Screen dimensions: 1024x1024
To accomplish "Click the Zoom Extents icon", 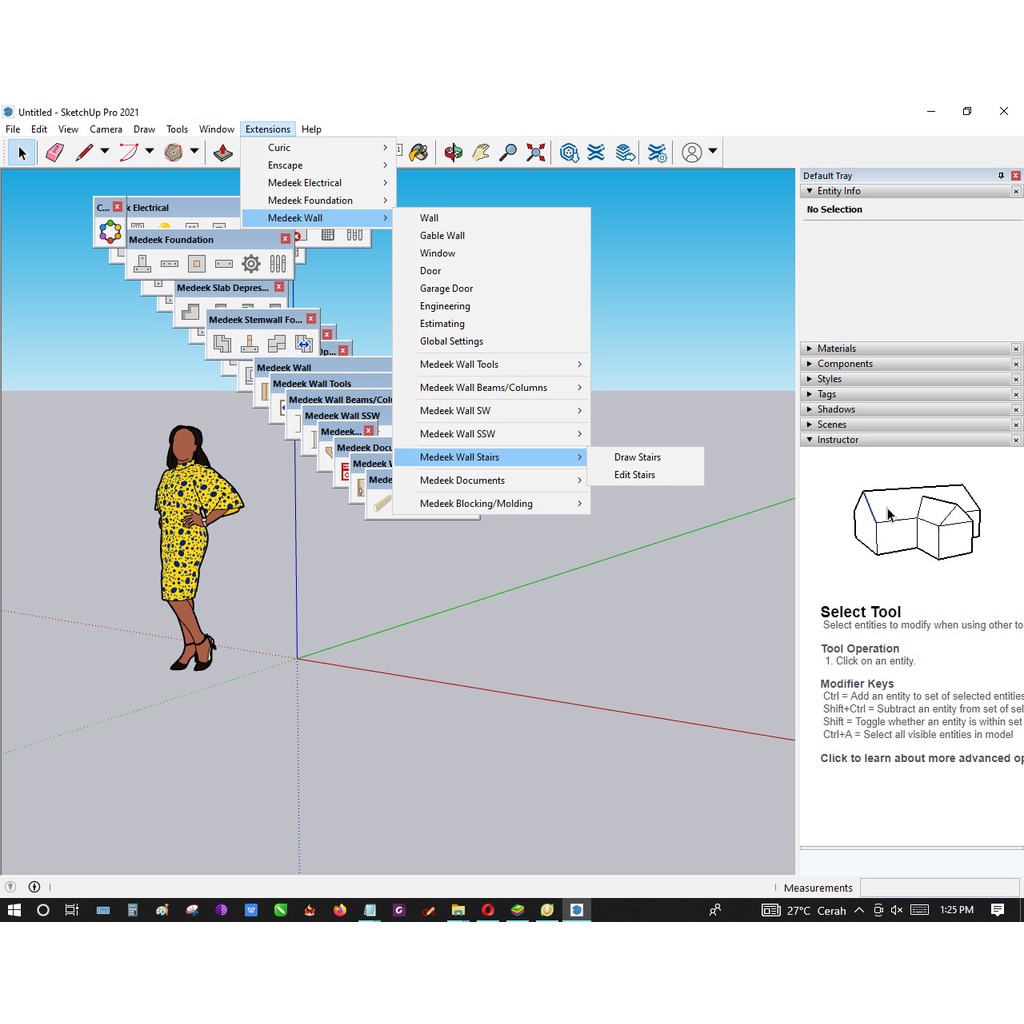I will point(536,153).
